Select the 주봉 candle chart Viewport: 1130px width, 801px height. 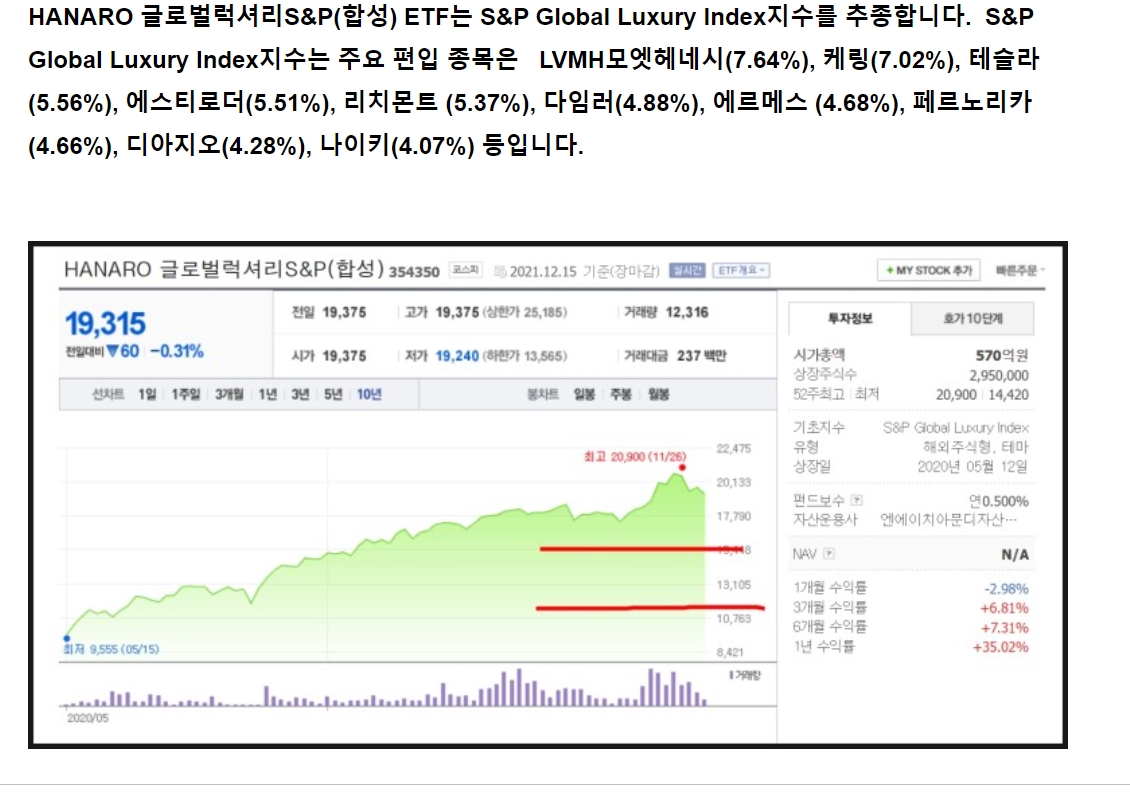coord(620,394)
